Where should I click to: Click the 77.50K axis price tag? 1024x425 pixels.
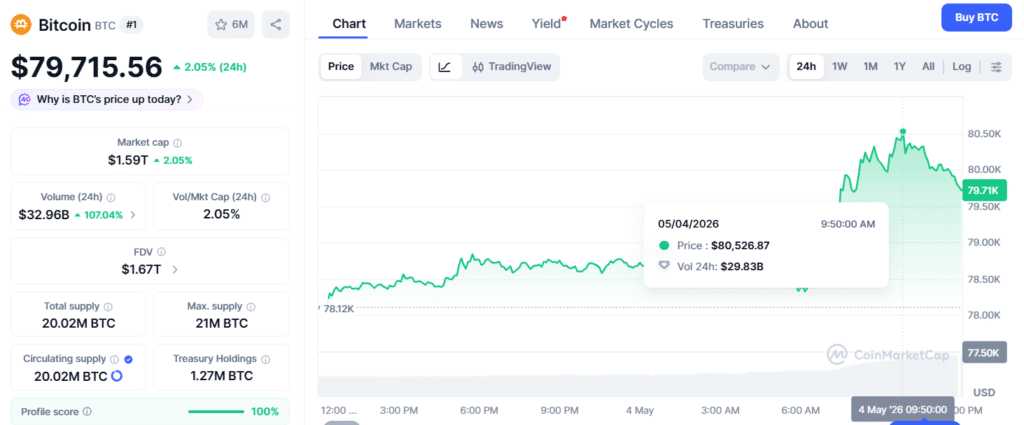pyautogui.click(x=982, y=353)
